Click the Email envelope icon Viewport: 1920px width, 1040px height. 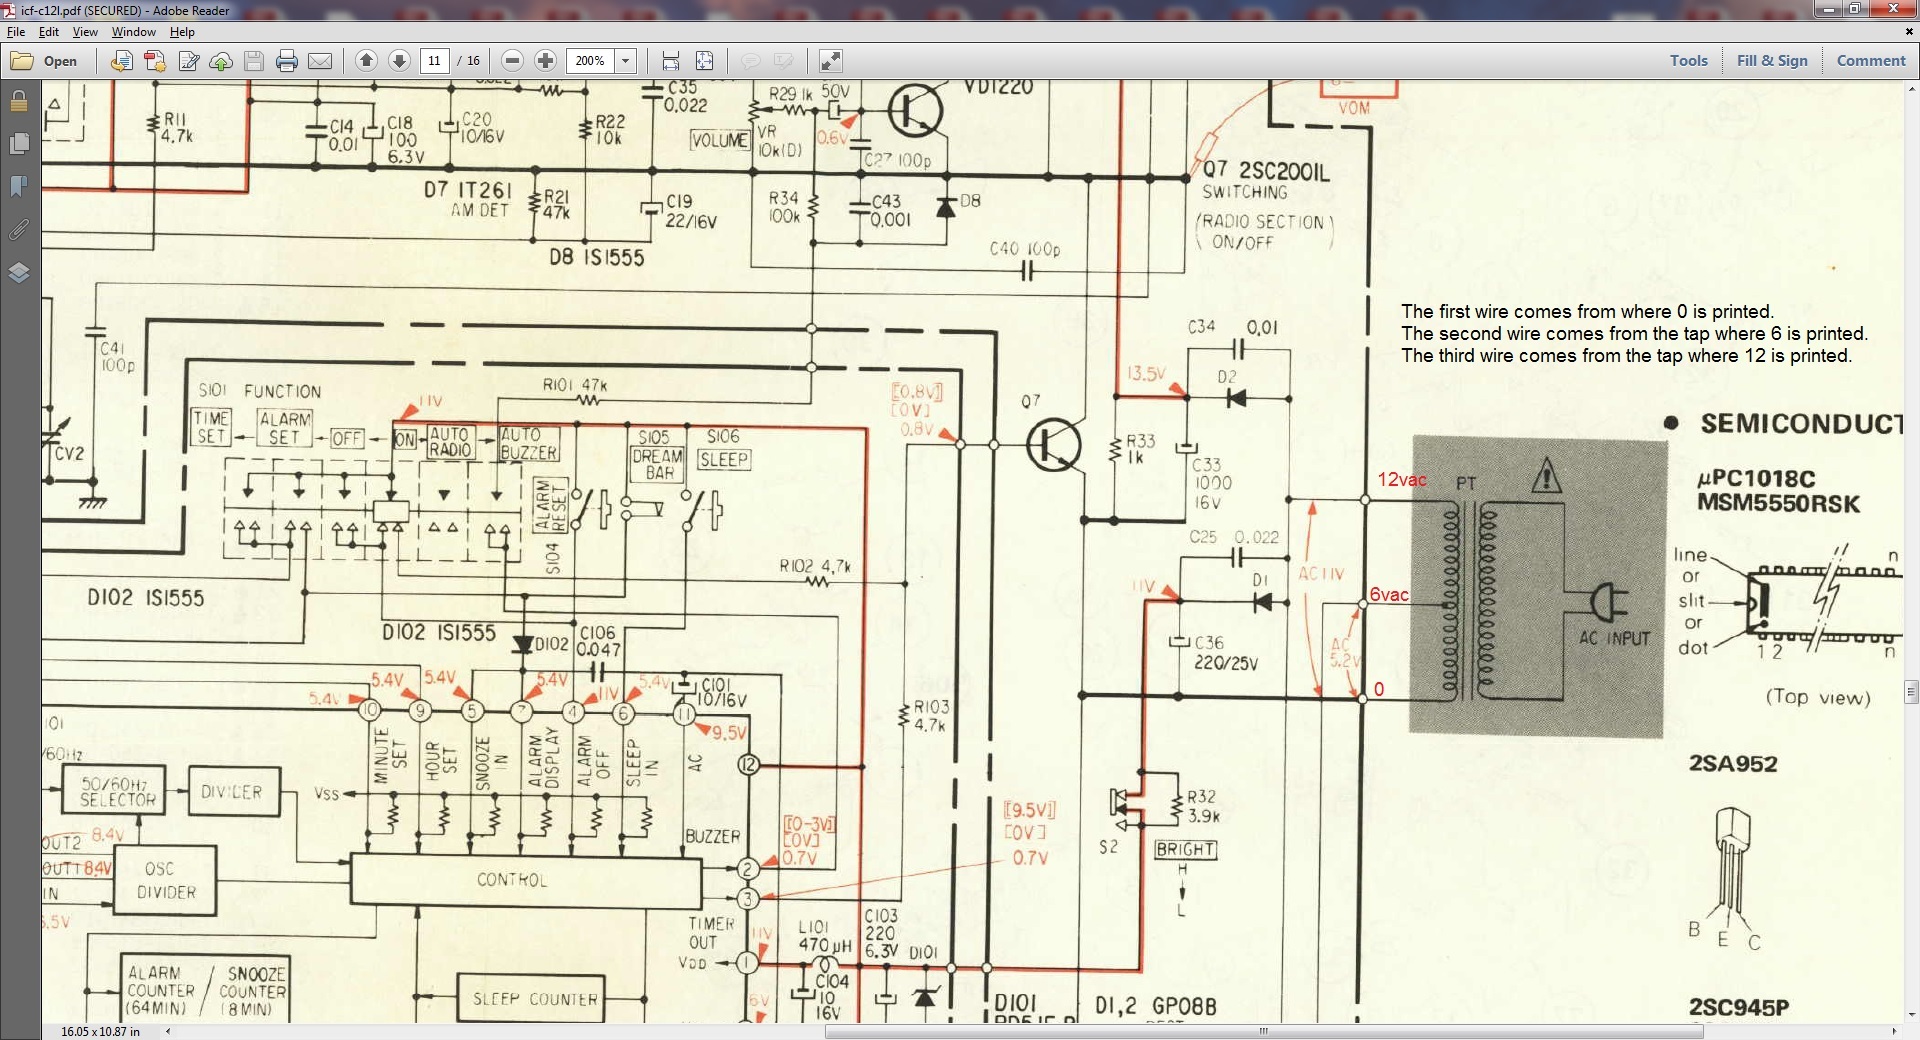click(x=320, y=61)
